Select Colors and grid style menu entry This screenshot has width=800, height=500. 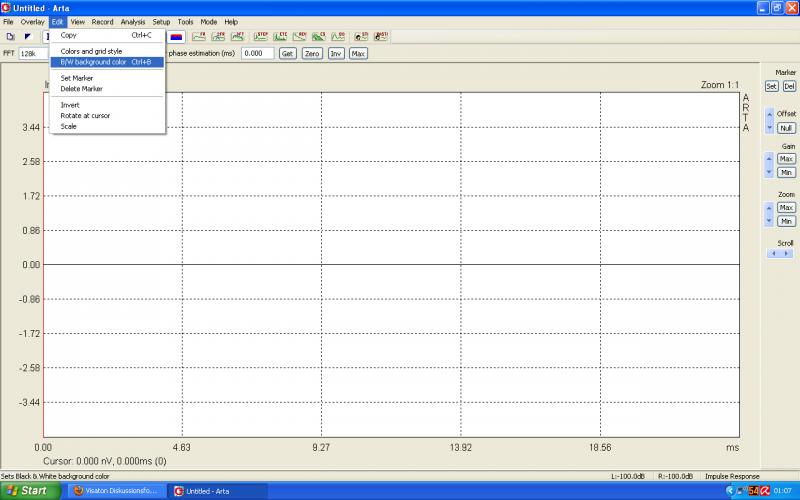[91, 51]
